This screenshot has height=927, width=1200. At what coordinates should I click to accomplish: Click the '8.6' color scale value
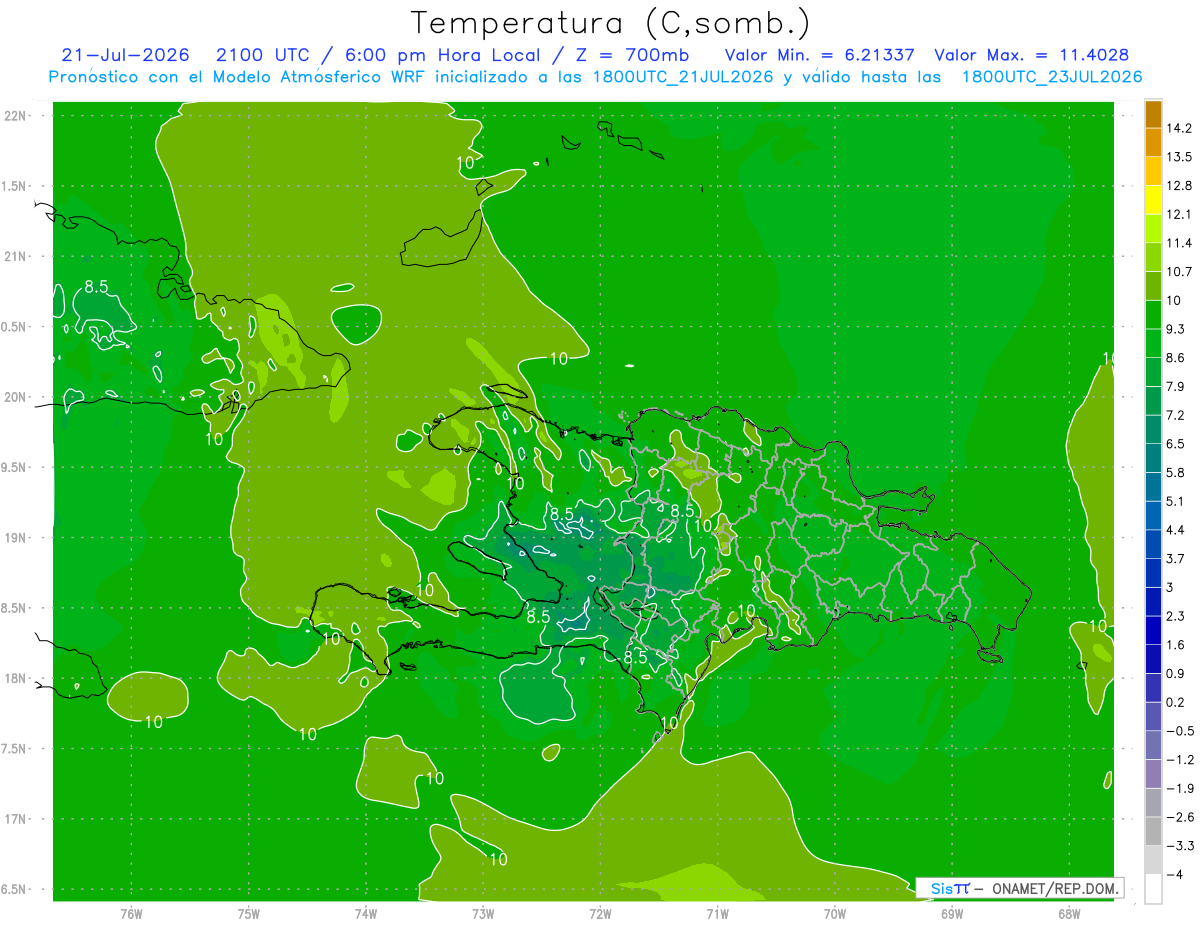[x=1175, y=358]
